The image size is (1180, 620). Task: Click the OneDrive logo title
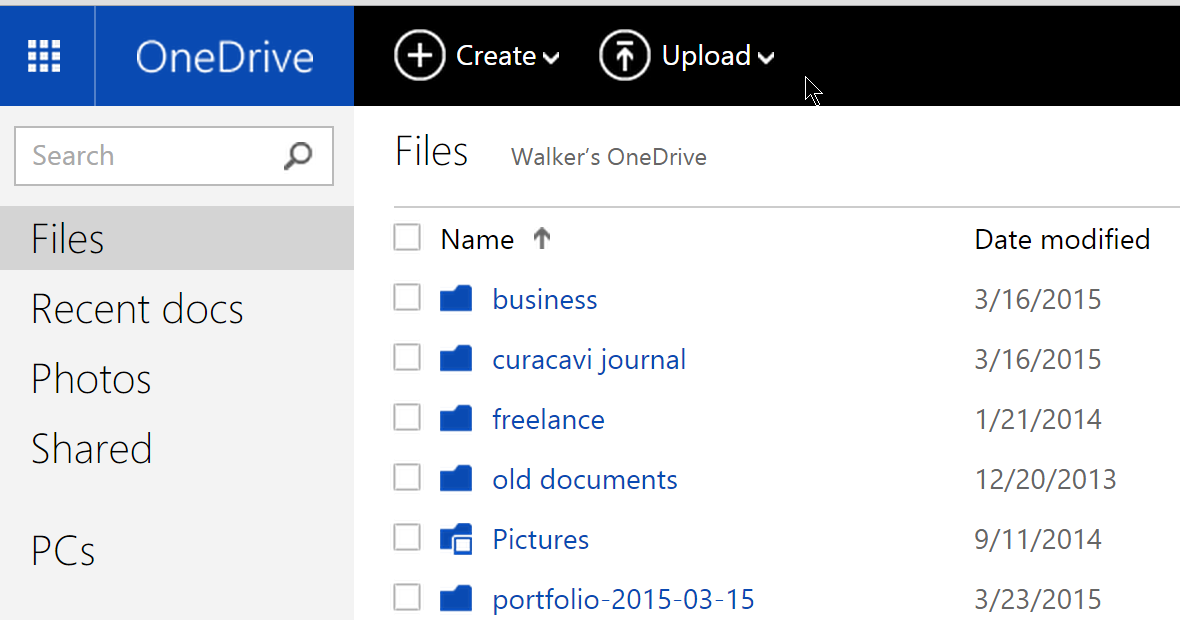(x=224, y=57)
